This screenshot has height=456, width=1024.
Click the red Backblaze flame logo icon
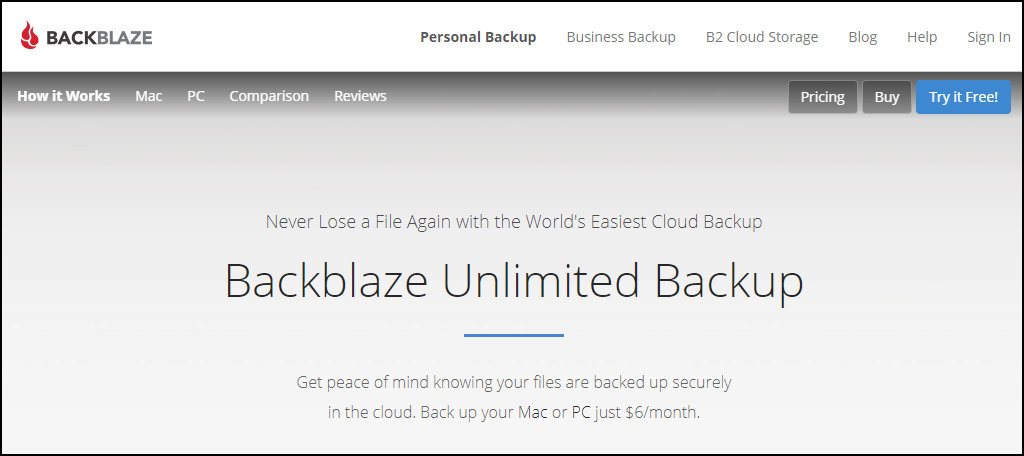[29, 36]
